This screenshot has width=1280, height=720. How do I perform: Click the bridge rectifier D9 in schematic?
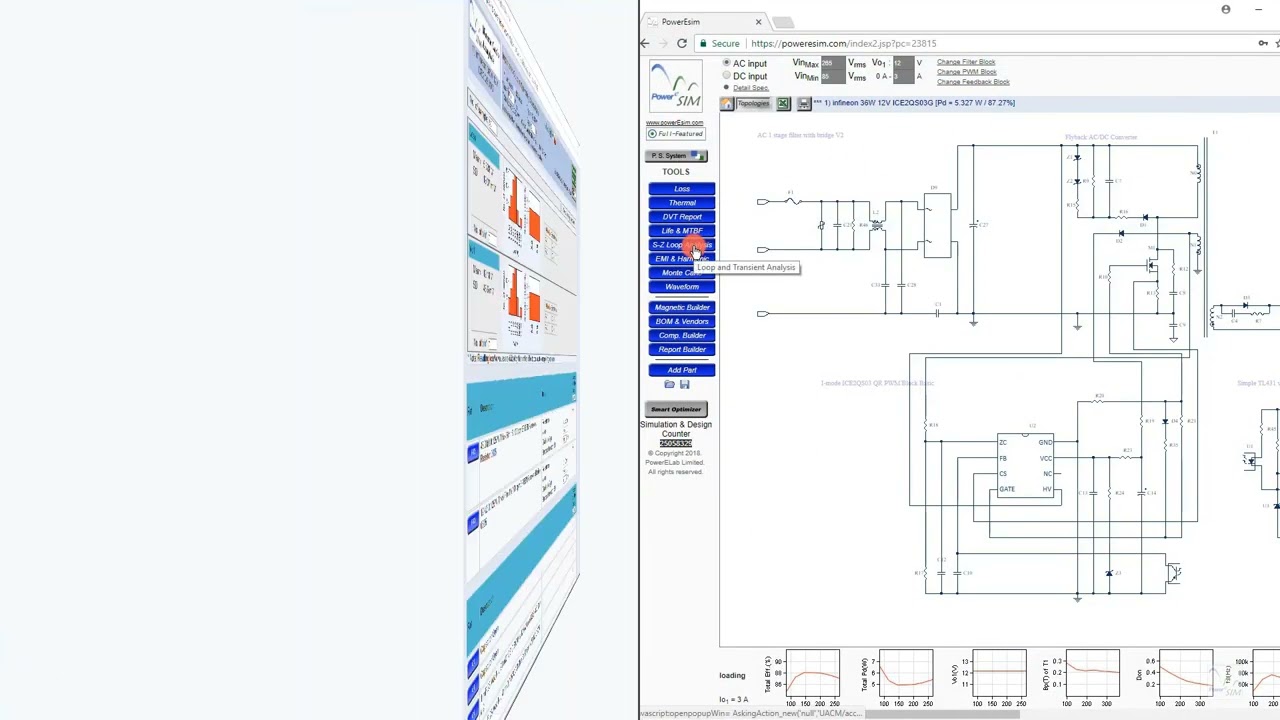coord(937,226)
